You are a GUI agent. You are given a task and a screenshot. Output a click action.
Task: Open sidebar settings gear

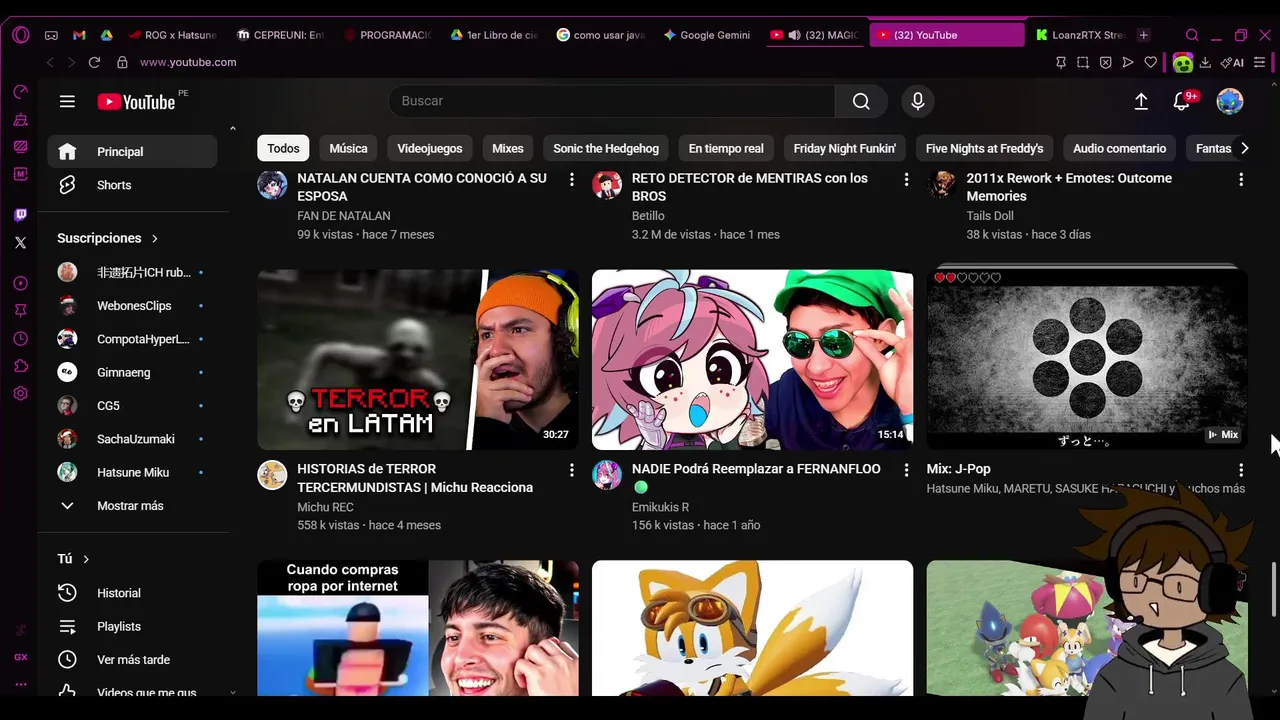21,394
